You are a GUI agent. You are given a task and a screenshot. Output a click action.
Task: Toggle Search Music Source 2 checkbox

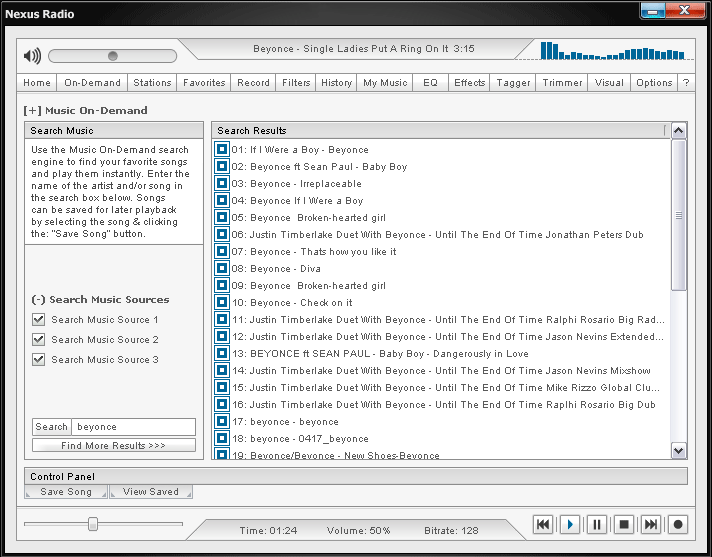(x=39, y=340)
